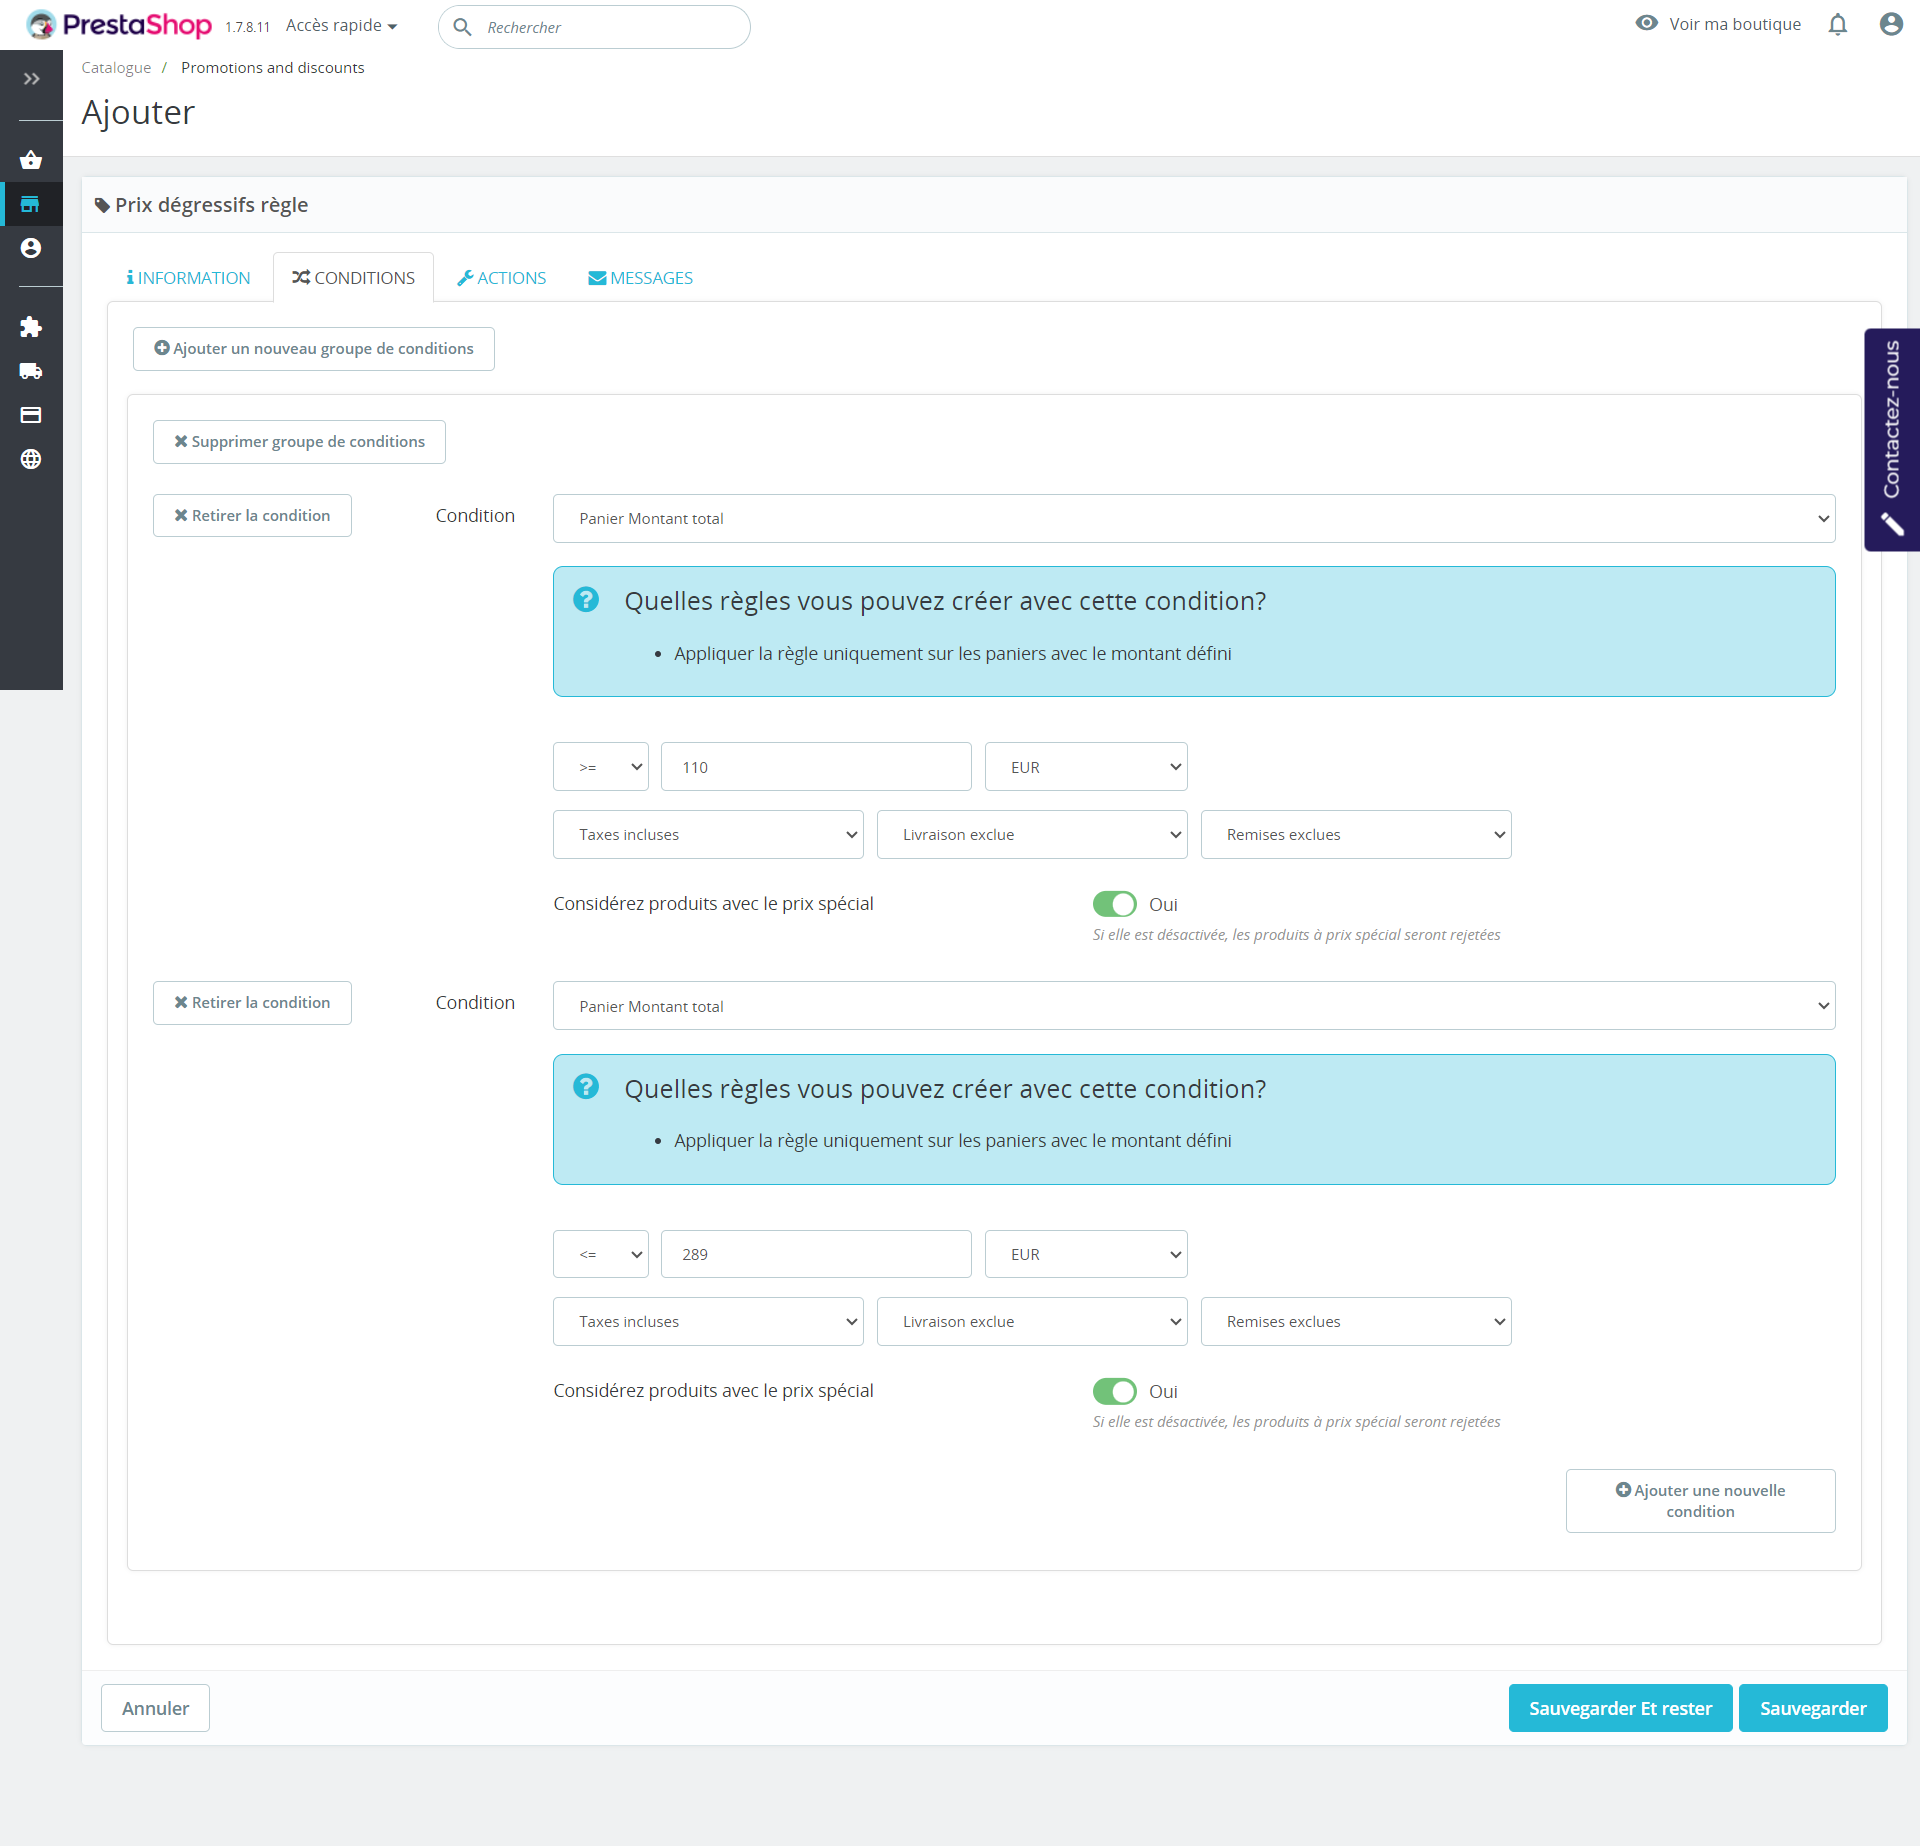Click the amount field containing 289
Screen dimensions: 1920x1846
pyautogui.click(x=815, y=1254)
